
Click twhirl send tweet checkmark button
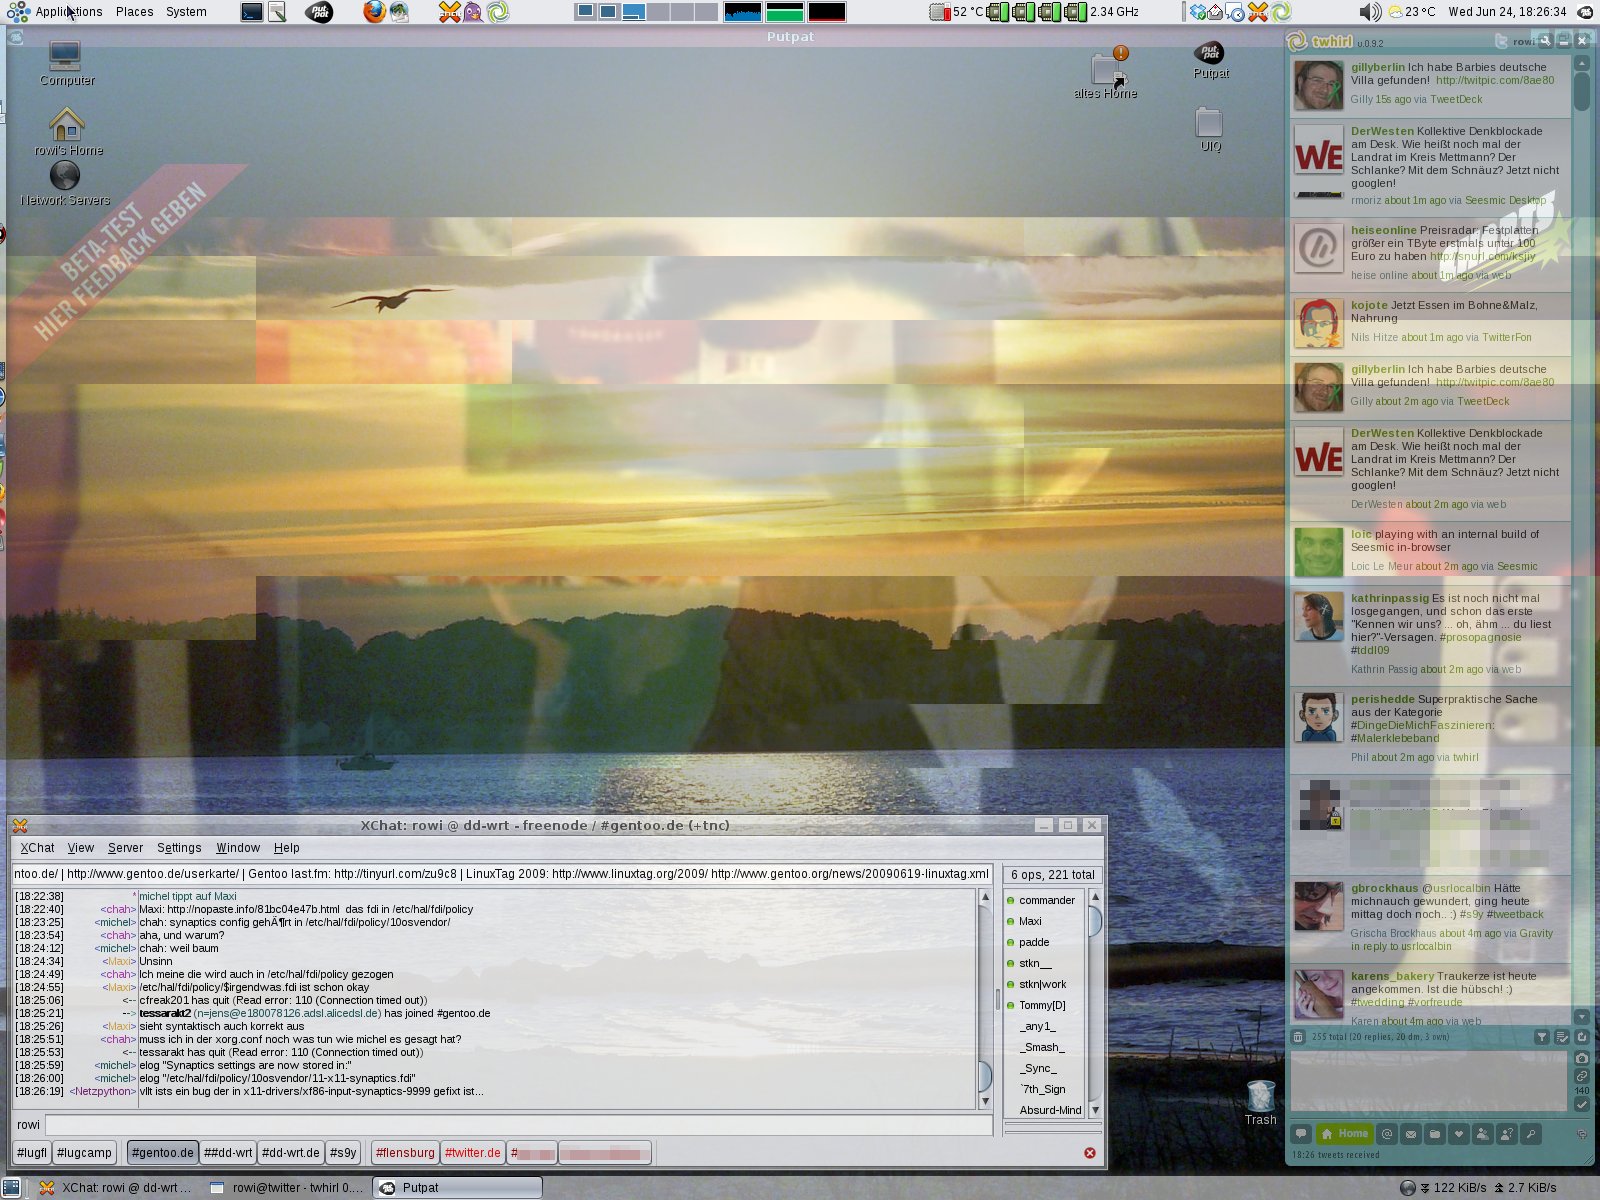(x=1582, y=1104)
